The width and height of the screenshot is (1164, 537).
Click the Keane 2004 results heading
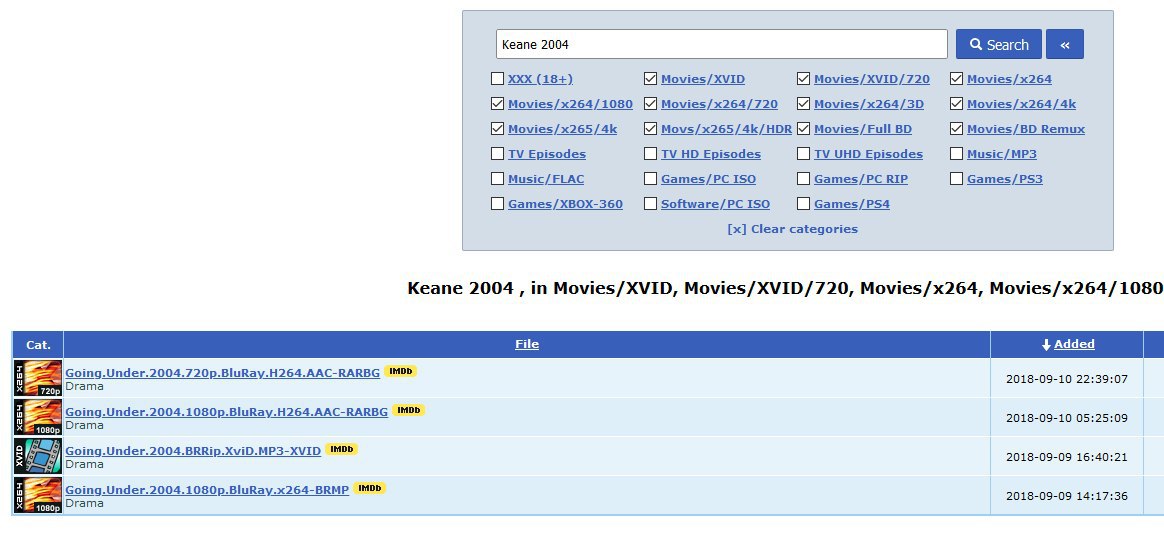[785, 288]
